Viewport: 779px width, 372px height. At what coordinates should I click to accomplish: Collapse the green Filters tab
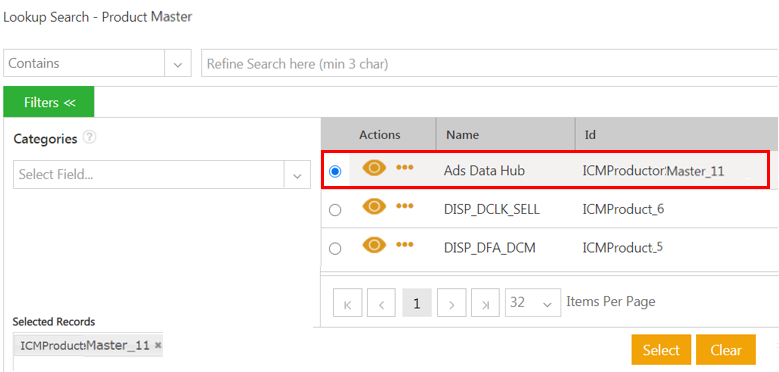pyautogui.click(x=49, y=102)
